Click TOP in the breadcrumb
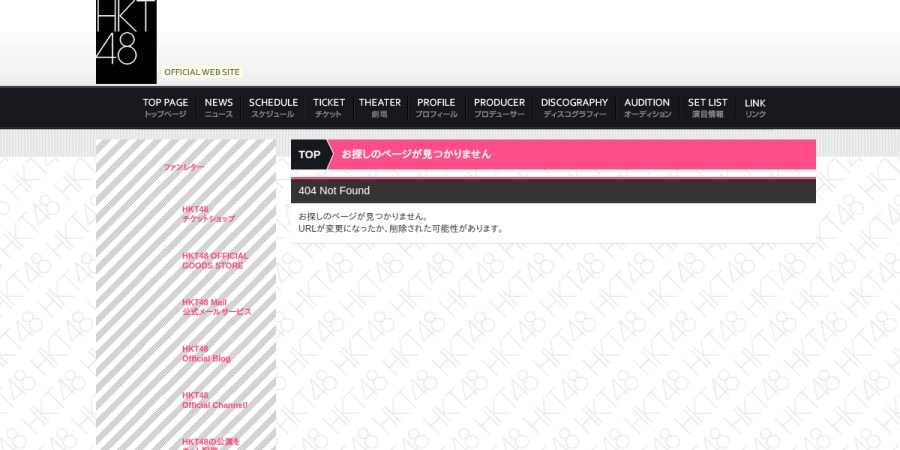The height and width of the screenshot is (450, 900). (x=309, y=154)
